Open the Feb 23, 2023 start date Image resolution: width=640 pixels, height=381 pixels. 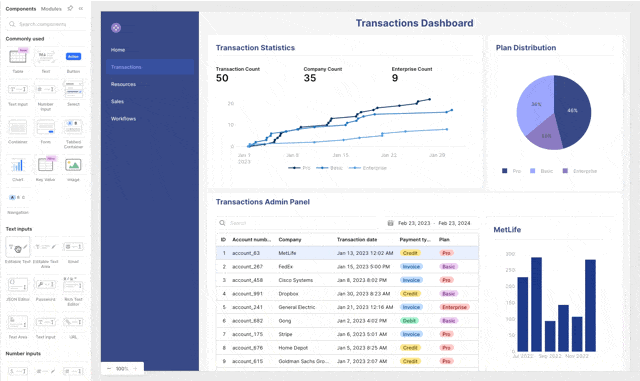click(414, 223)
